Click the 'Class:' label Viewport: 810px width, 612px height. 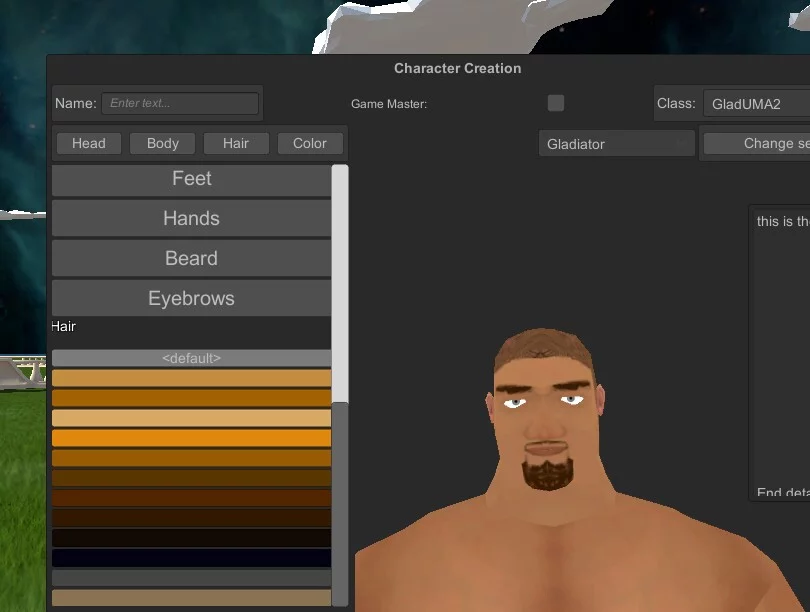[676, 103]
